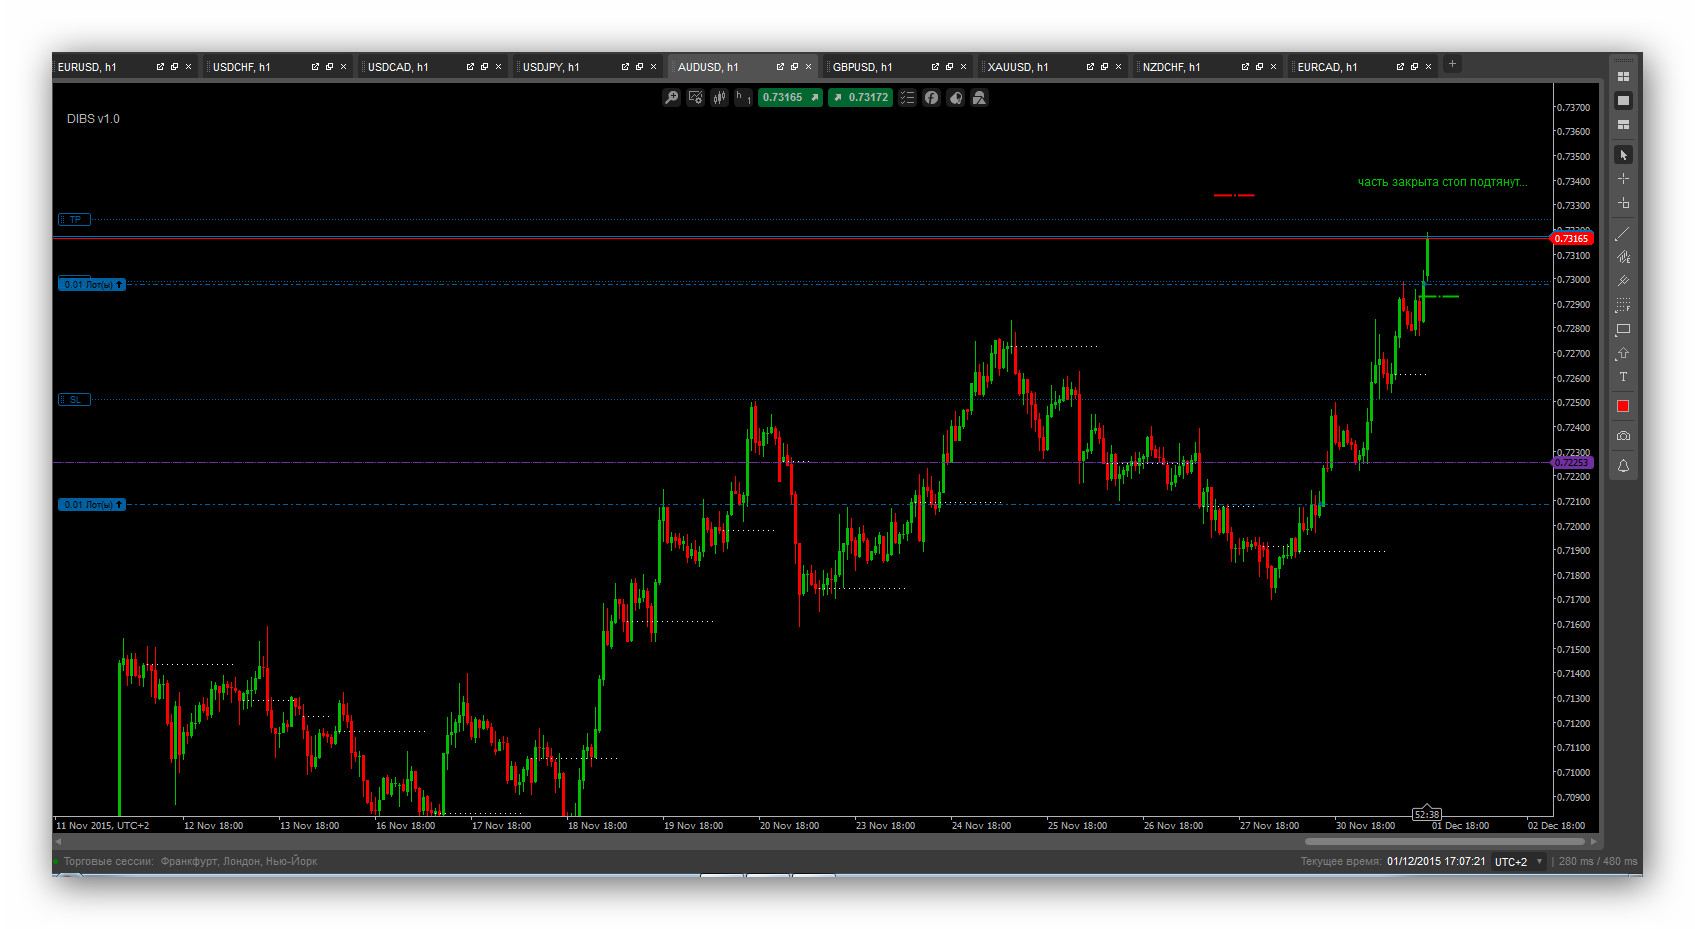Click the 0.73165 red price marker
The image size is (1695, 929).
[1571, 238]
